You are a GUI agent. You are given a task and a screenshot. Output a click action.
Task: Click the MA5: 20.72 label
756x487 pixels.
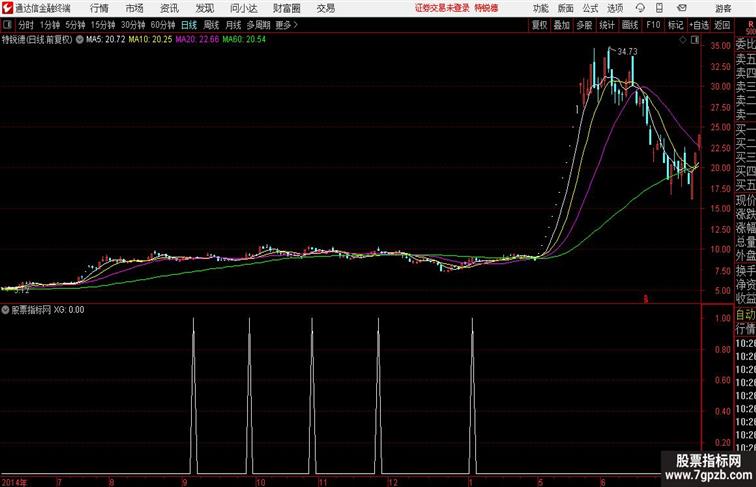point(106,40)
